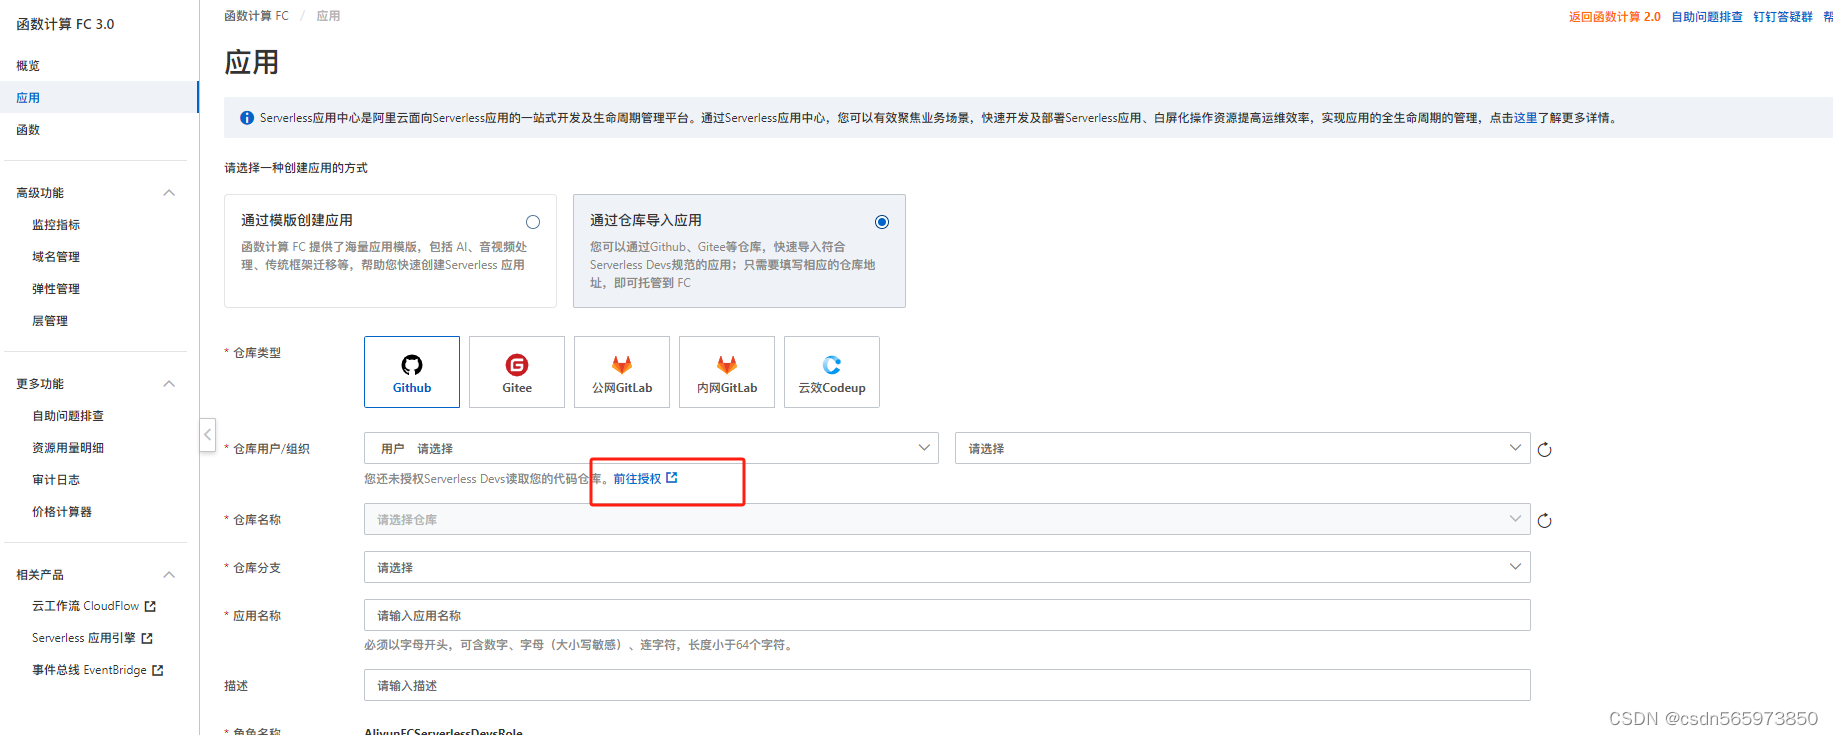The image size is (1833, 735).
Task: Collapse the 更多功能 section
Action: click(x=169, y=384)
